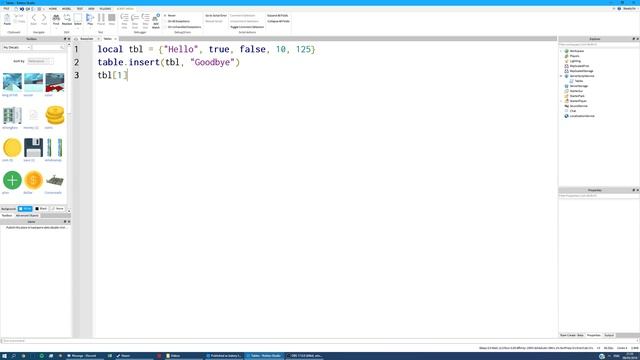The image size is (640, 360).
Task: Switch to the Baseplate document tab
Action: tap(87, 39)
